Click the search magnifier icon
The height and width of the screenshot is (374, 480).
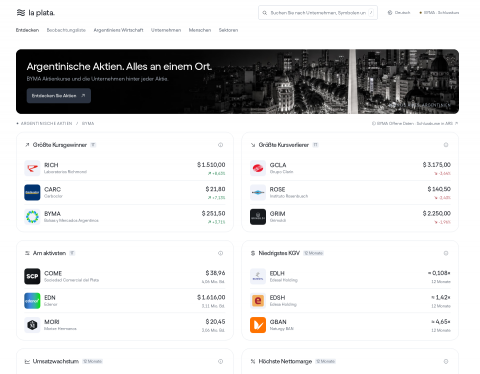click(265, 13)
